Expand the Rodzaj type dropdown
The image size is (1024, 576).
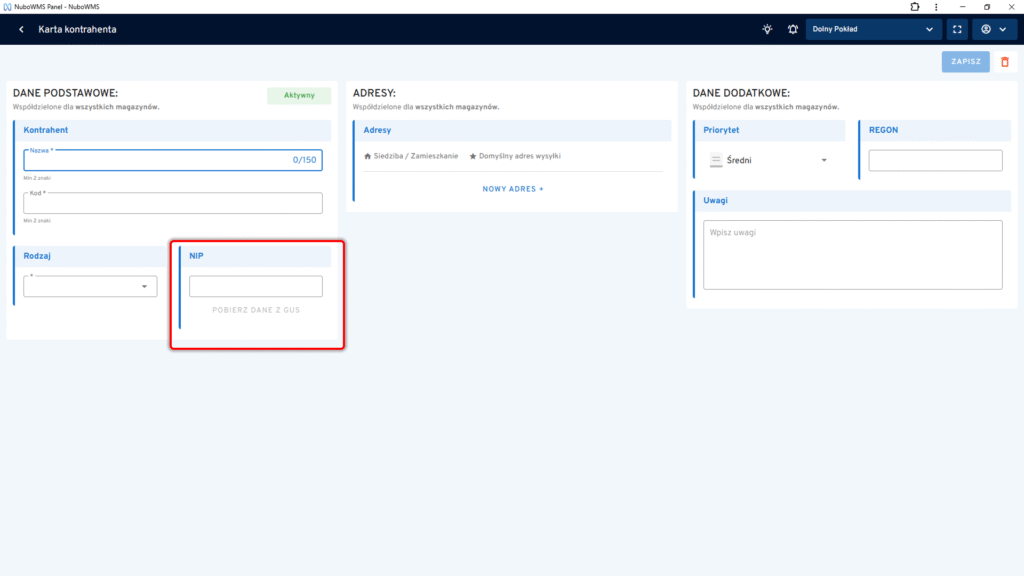[x=90, y=287]
